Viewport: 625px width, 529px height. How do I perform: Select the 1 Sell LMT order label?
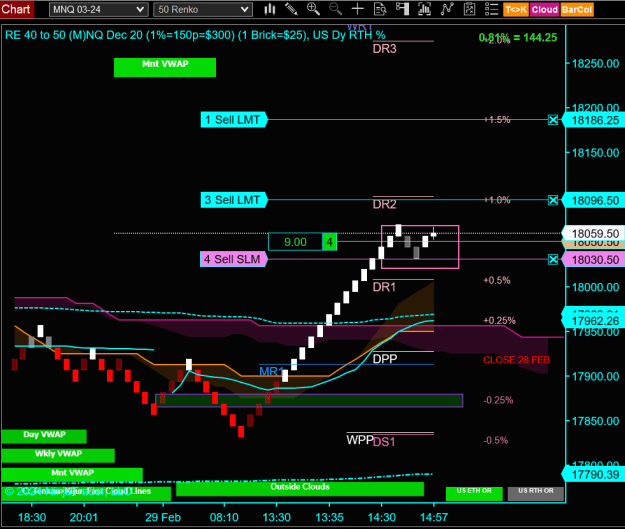pos(234,120)
